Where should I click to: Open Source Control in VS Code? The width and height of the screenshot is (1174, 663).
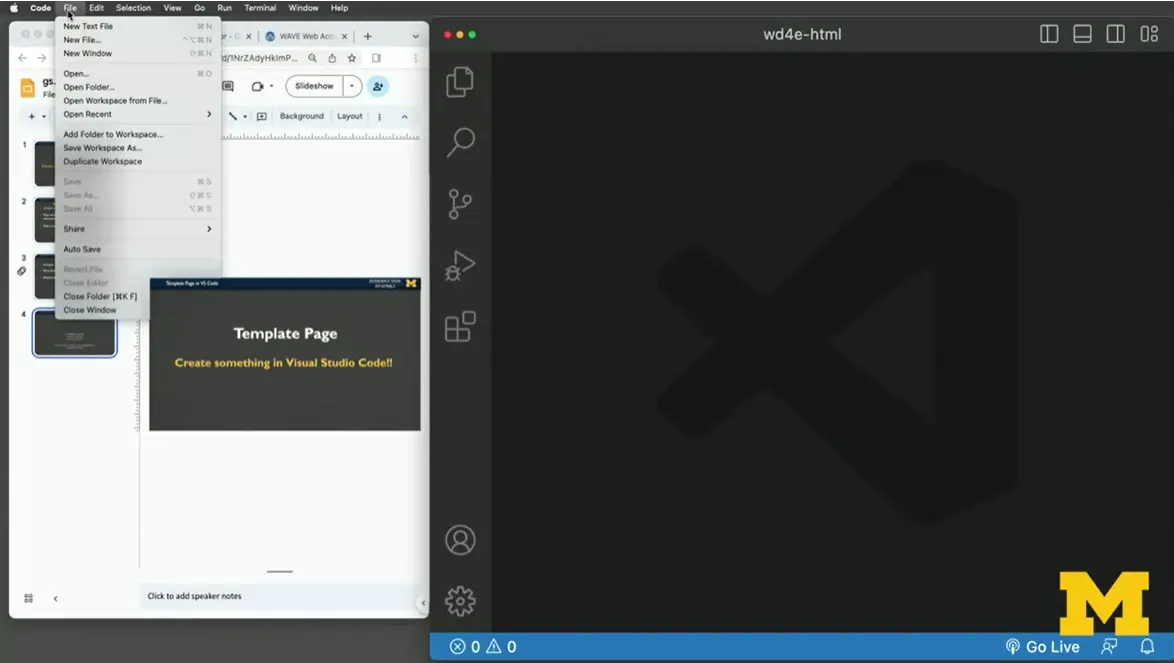459,203
